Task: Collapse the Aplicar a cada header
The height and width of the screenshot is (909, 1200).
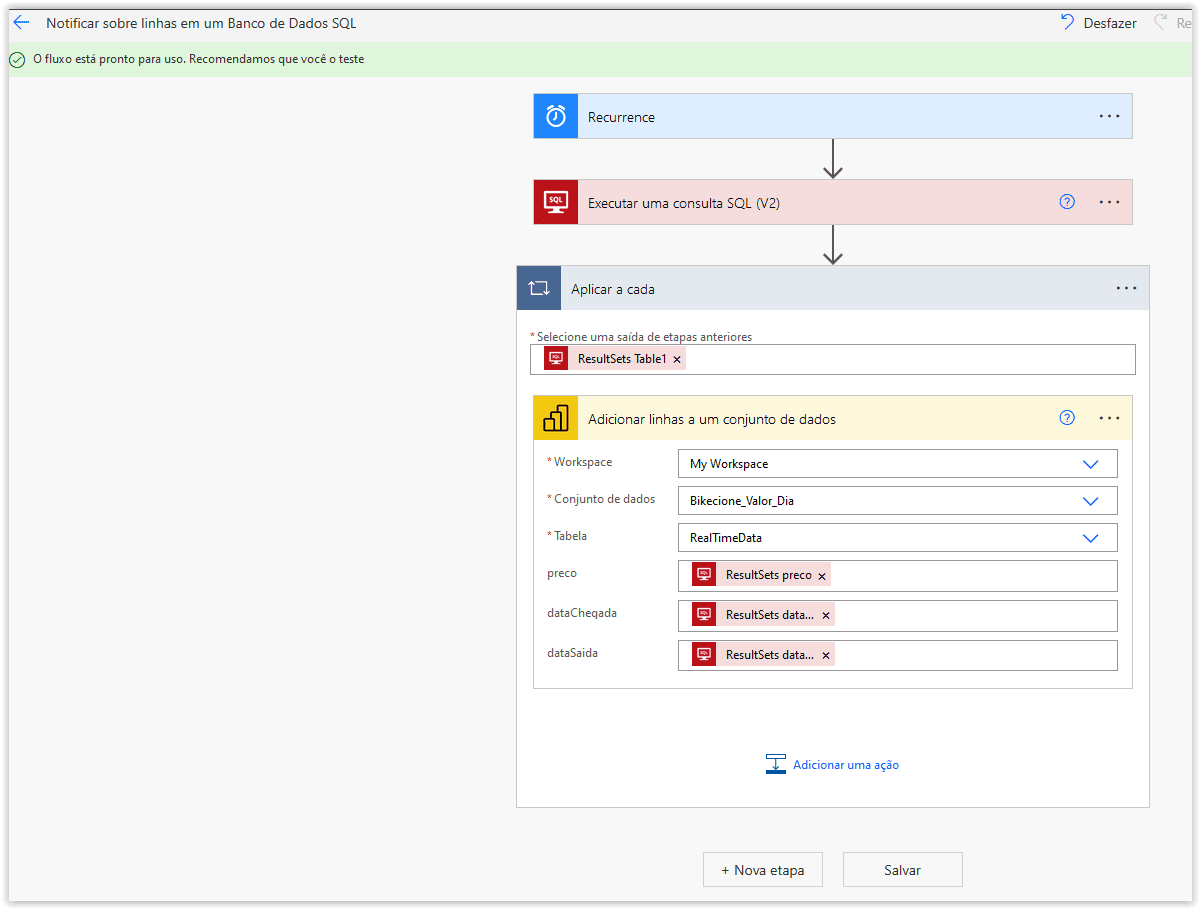Action: pyautogui.click(x=833, y=288)
